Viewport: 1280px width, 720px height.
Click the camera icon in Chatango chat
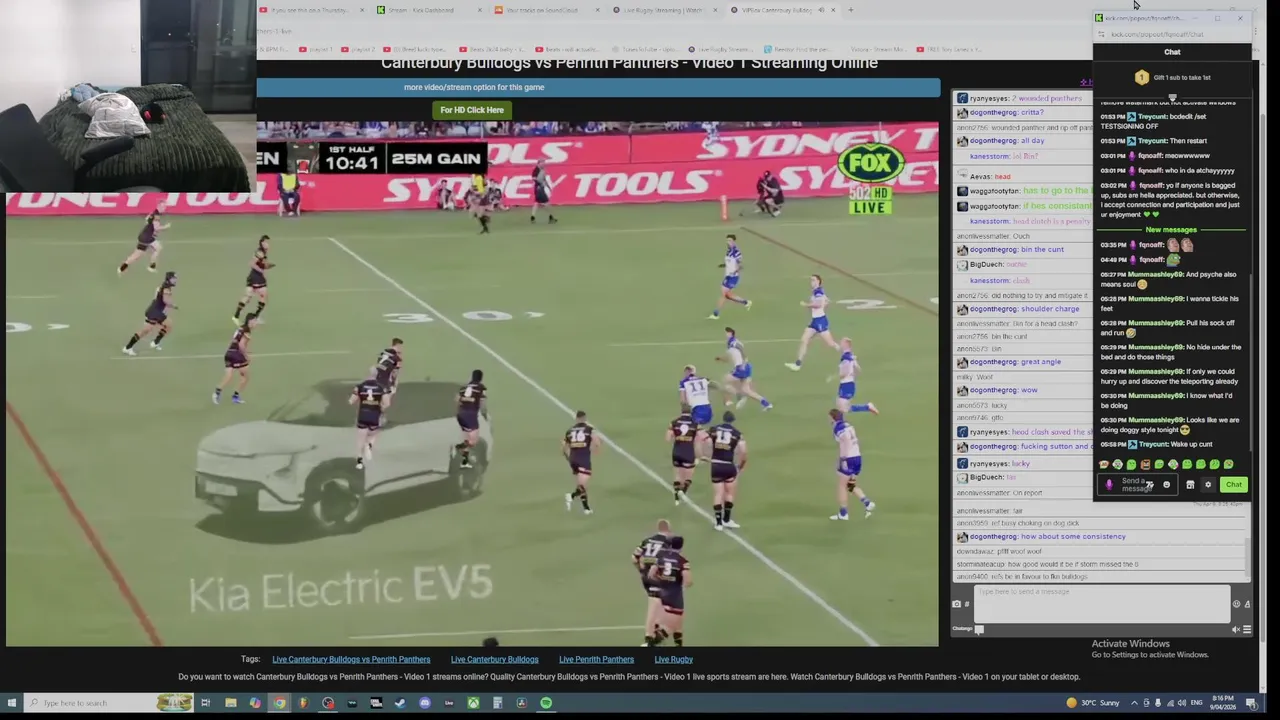(956, 604)
